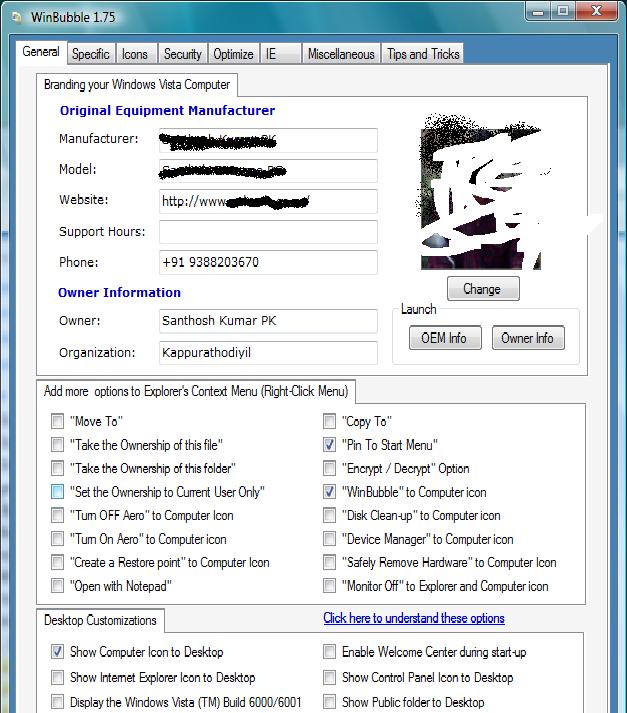Check "Open with Notepad" option
This screenshot has height=713, width=627.
(x=57, y=586)
